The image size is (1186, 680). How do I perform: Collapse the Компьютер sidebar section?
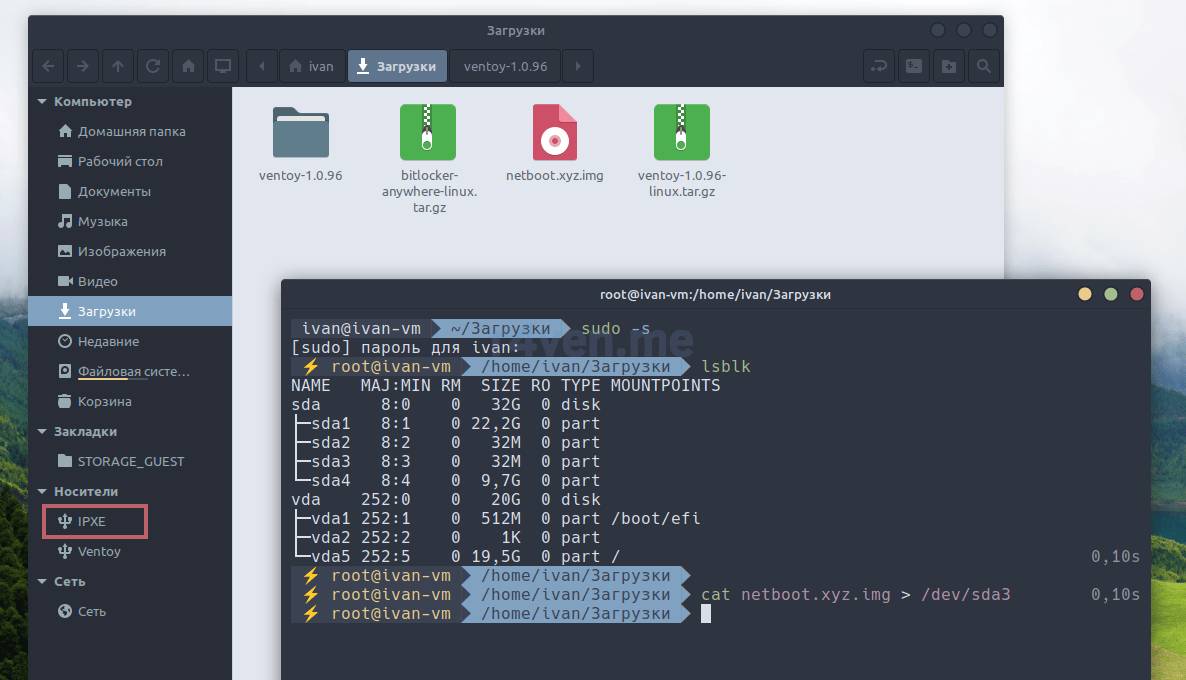click(x=42, y=101)
